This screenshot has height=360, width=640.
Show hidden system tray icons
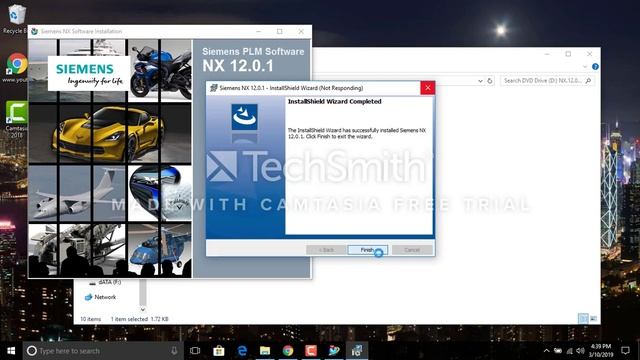point(547,351)
